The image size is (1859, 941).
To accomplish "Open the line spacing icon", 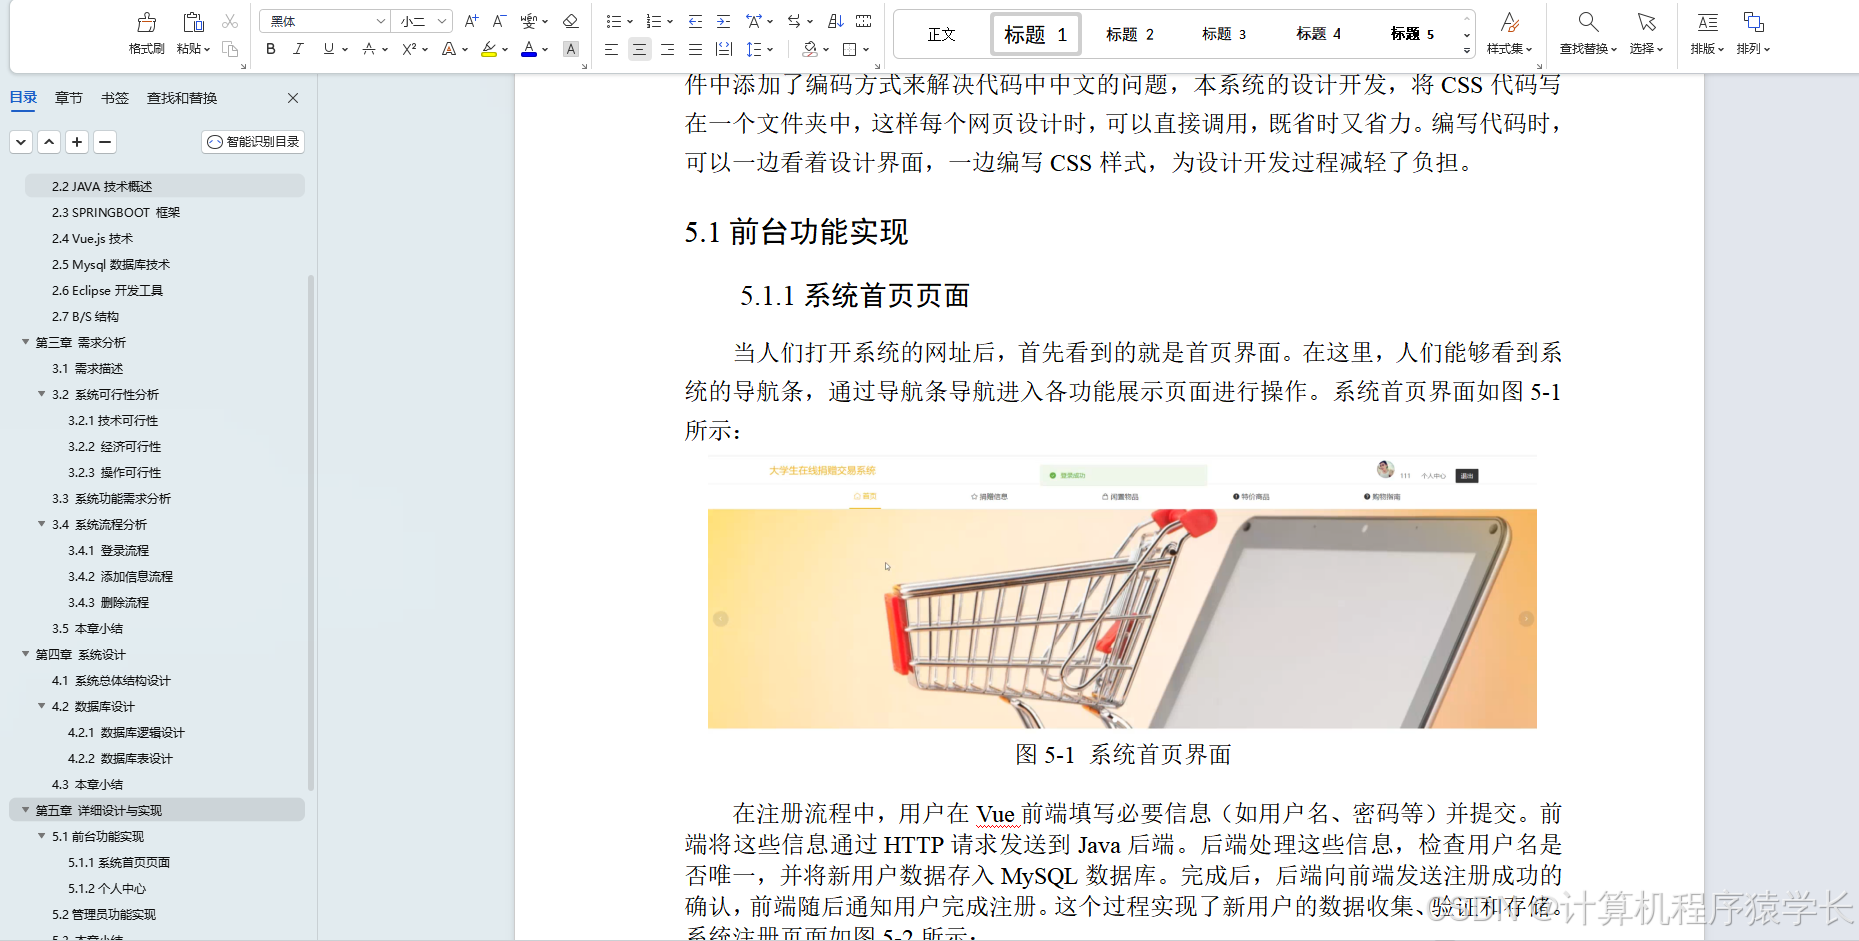I will point(754,49).
